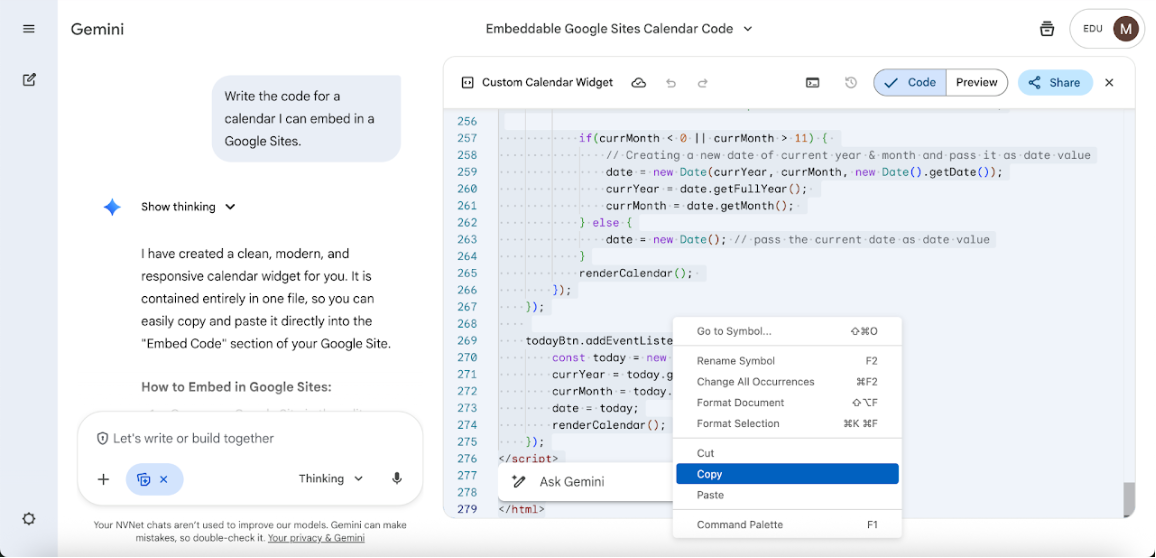Click the Ask Gemini wand icon
This screenshot has height=558, width=1156.
click(x=518, y=481)
